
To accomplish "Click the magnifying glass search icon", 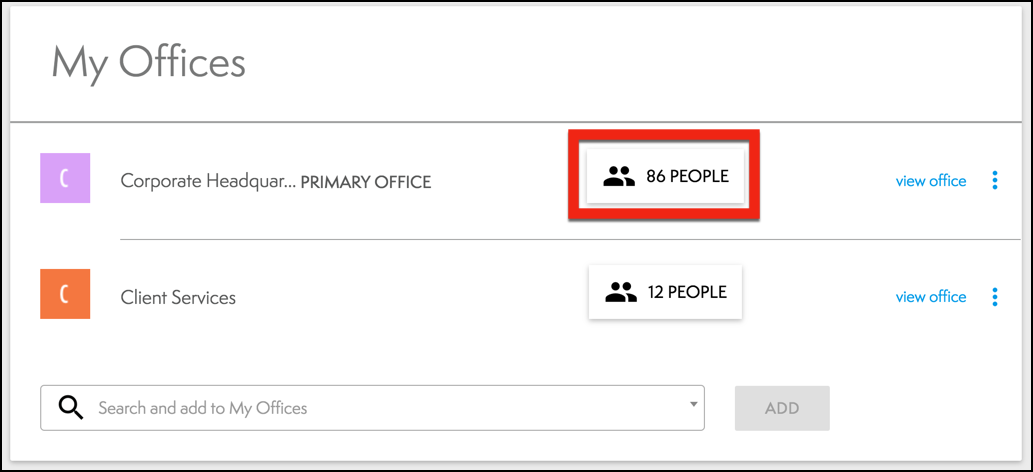I will click(x=70, y=407).
